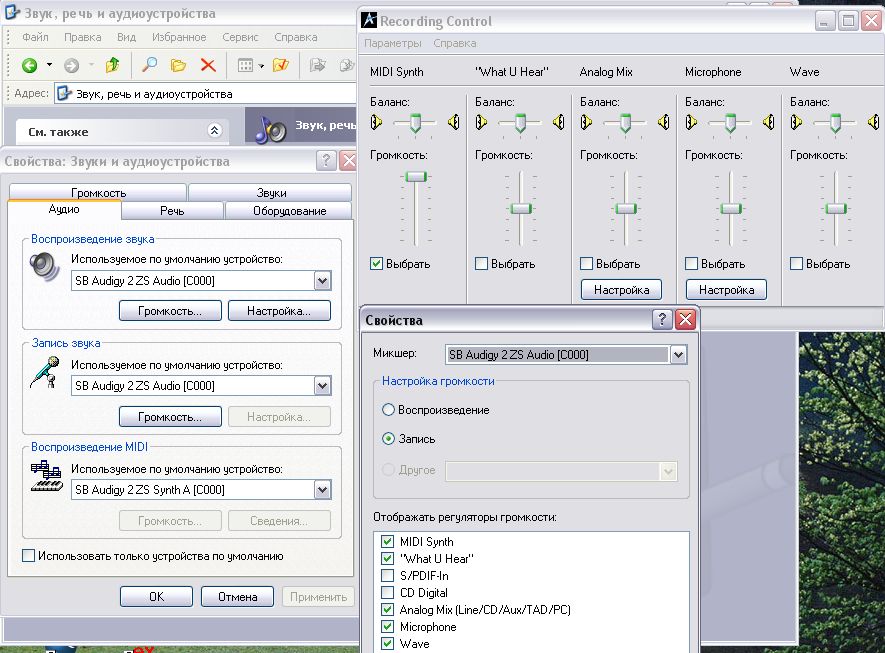885x653 pixels.
Task: Click the red X delete toolbar icon
Action: coord(208,66)
